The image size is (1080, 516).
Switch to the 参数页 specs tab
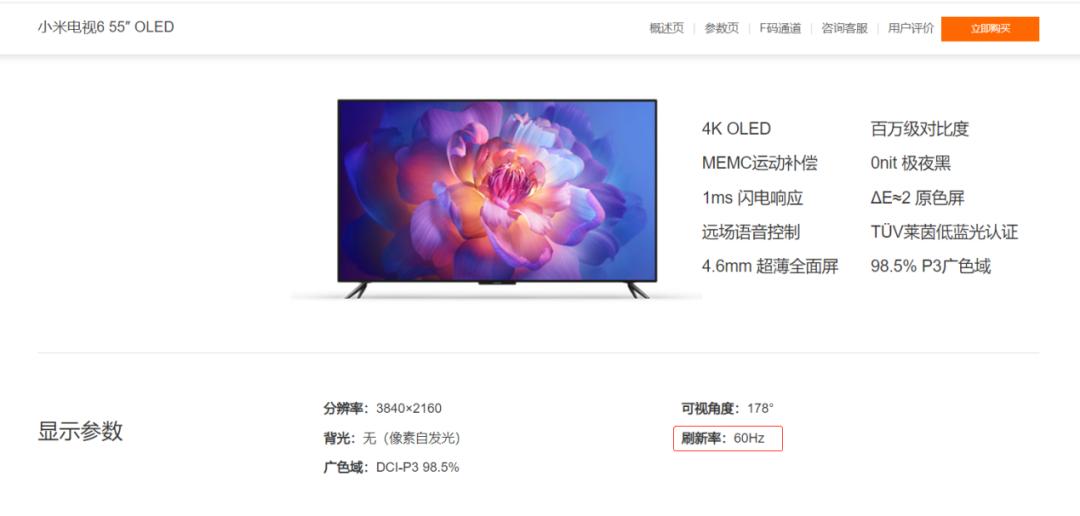click(721, 28)
